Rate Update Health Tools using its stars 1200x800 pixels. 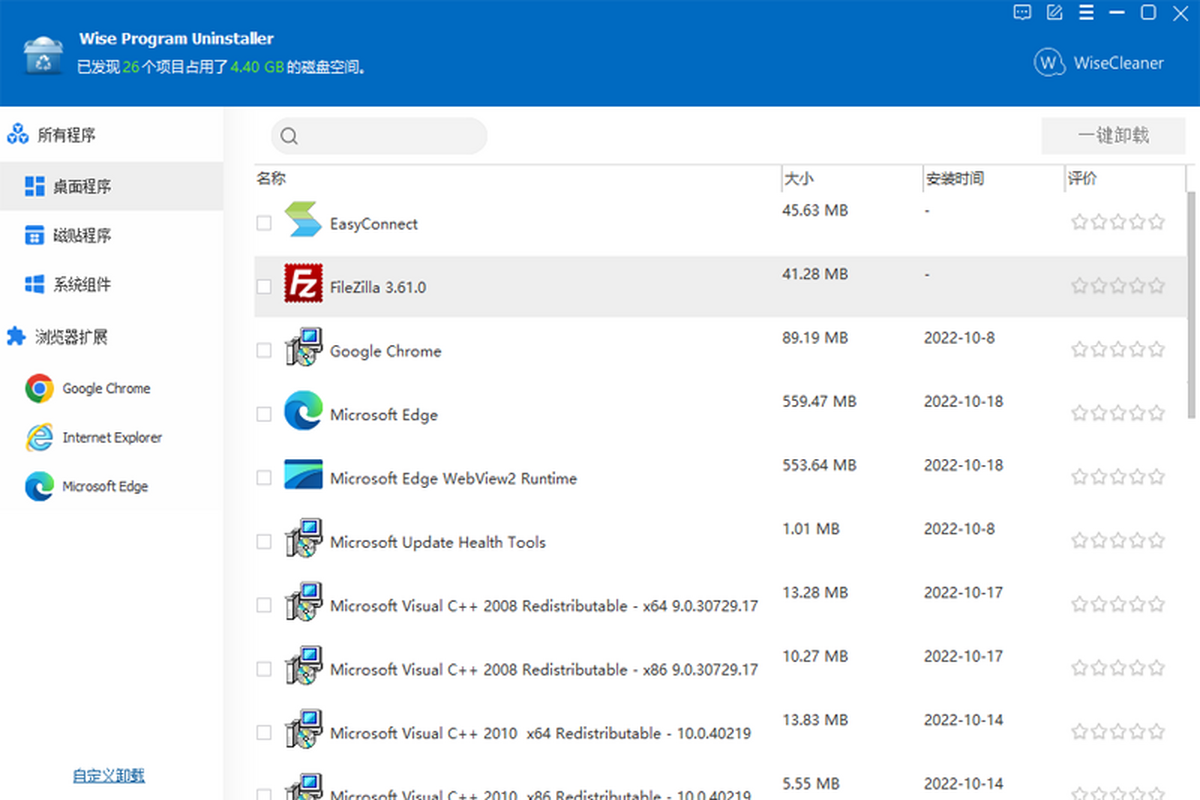pos(1118,541)
